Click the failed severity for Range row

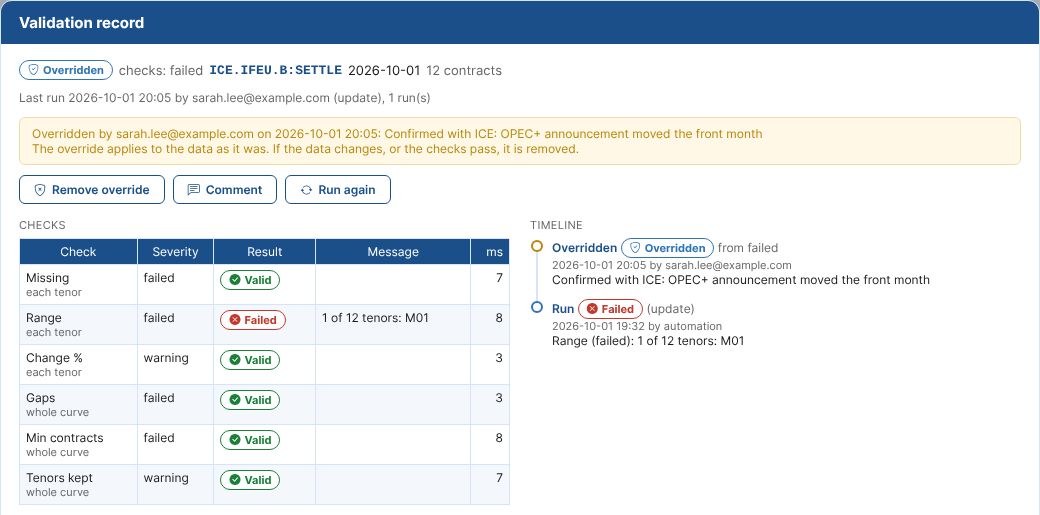(x=159, y=318)
